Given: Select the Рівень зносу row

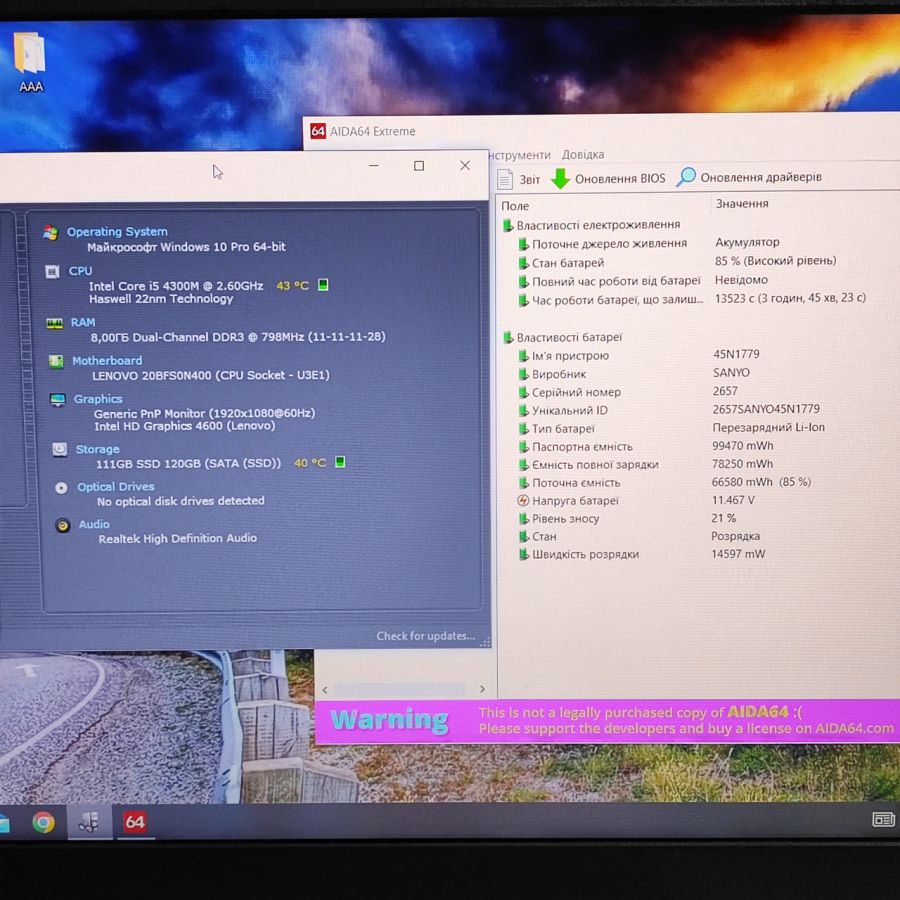Looking at the screenshot, I should tap(627, 518).
